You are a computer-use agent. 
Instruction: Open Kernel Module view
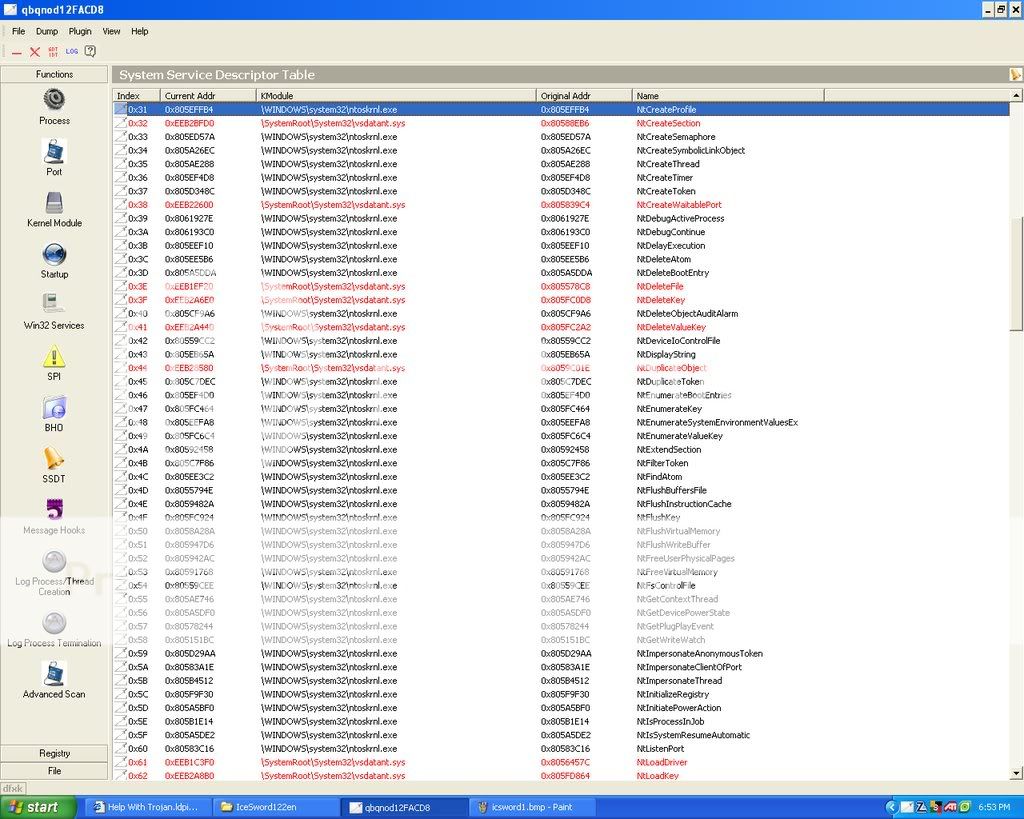(54, 203)
